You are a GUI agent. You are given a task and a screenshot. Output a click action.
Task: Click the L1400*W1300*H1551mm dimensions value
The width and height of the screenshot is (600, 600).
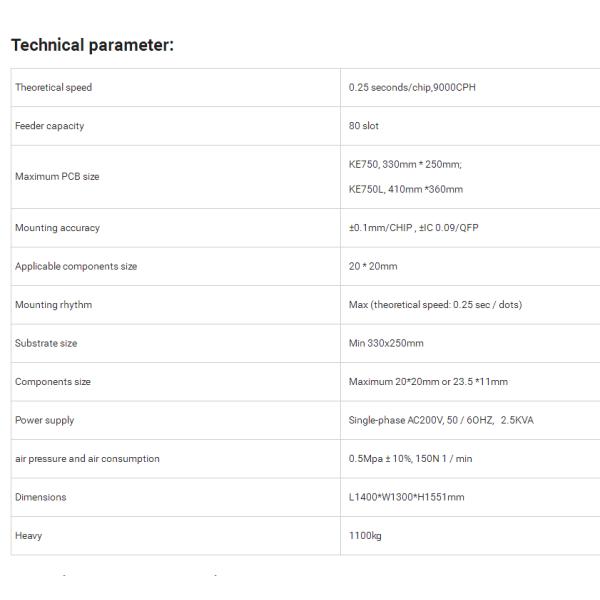pyautogui.click(x=406, y=497)
